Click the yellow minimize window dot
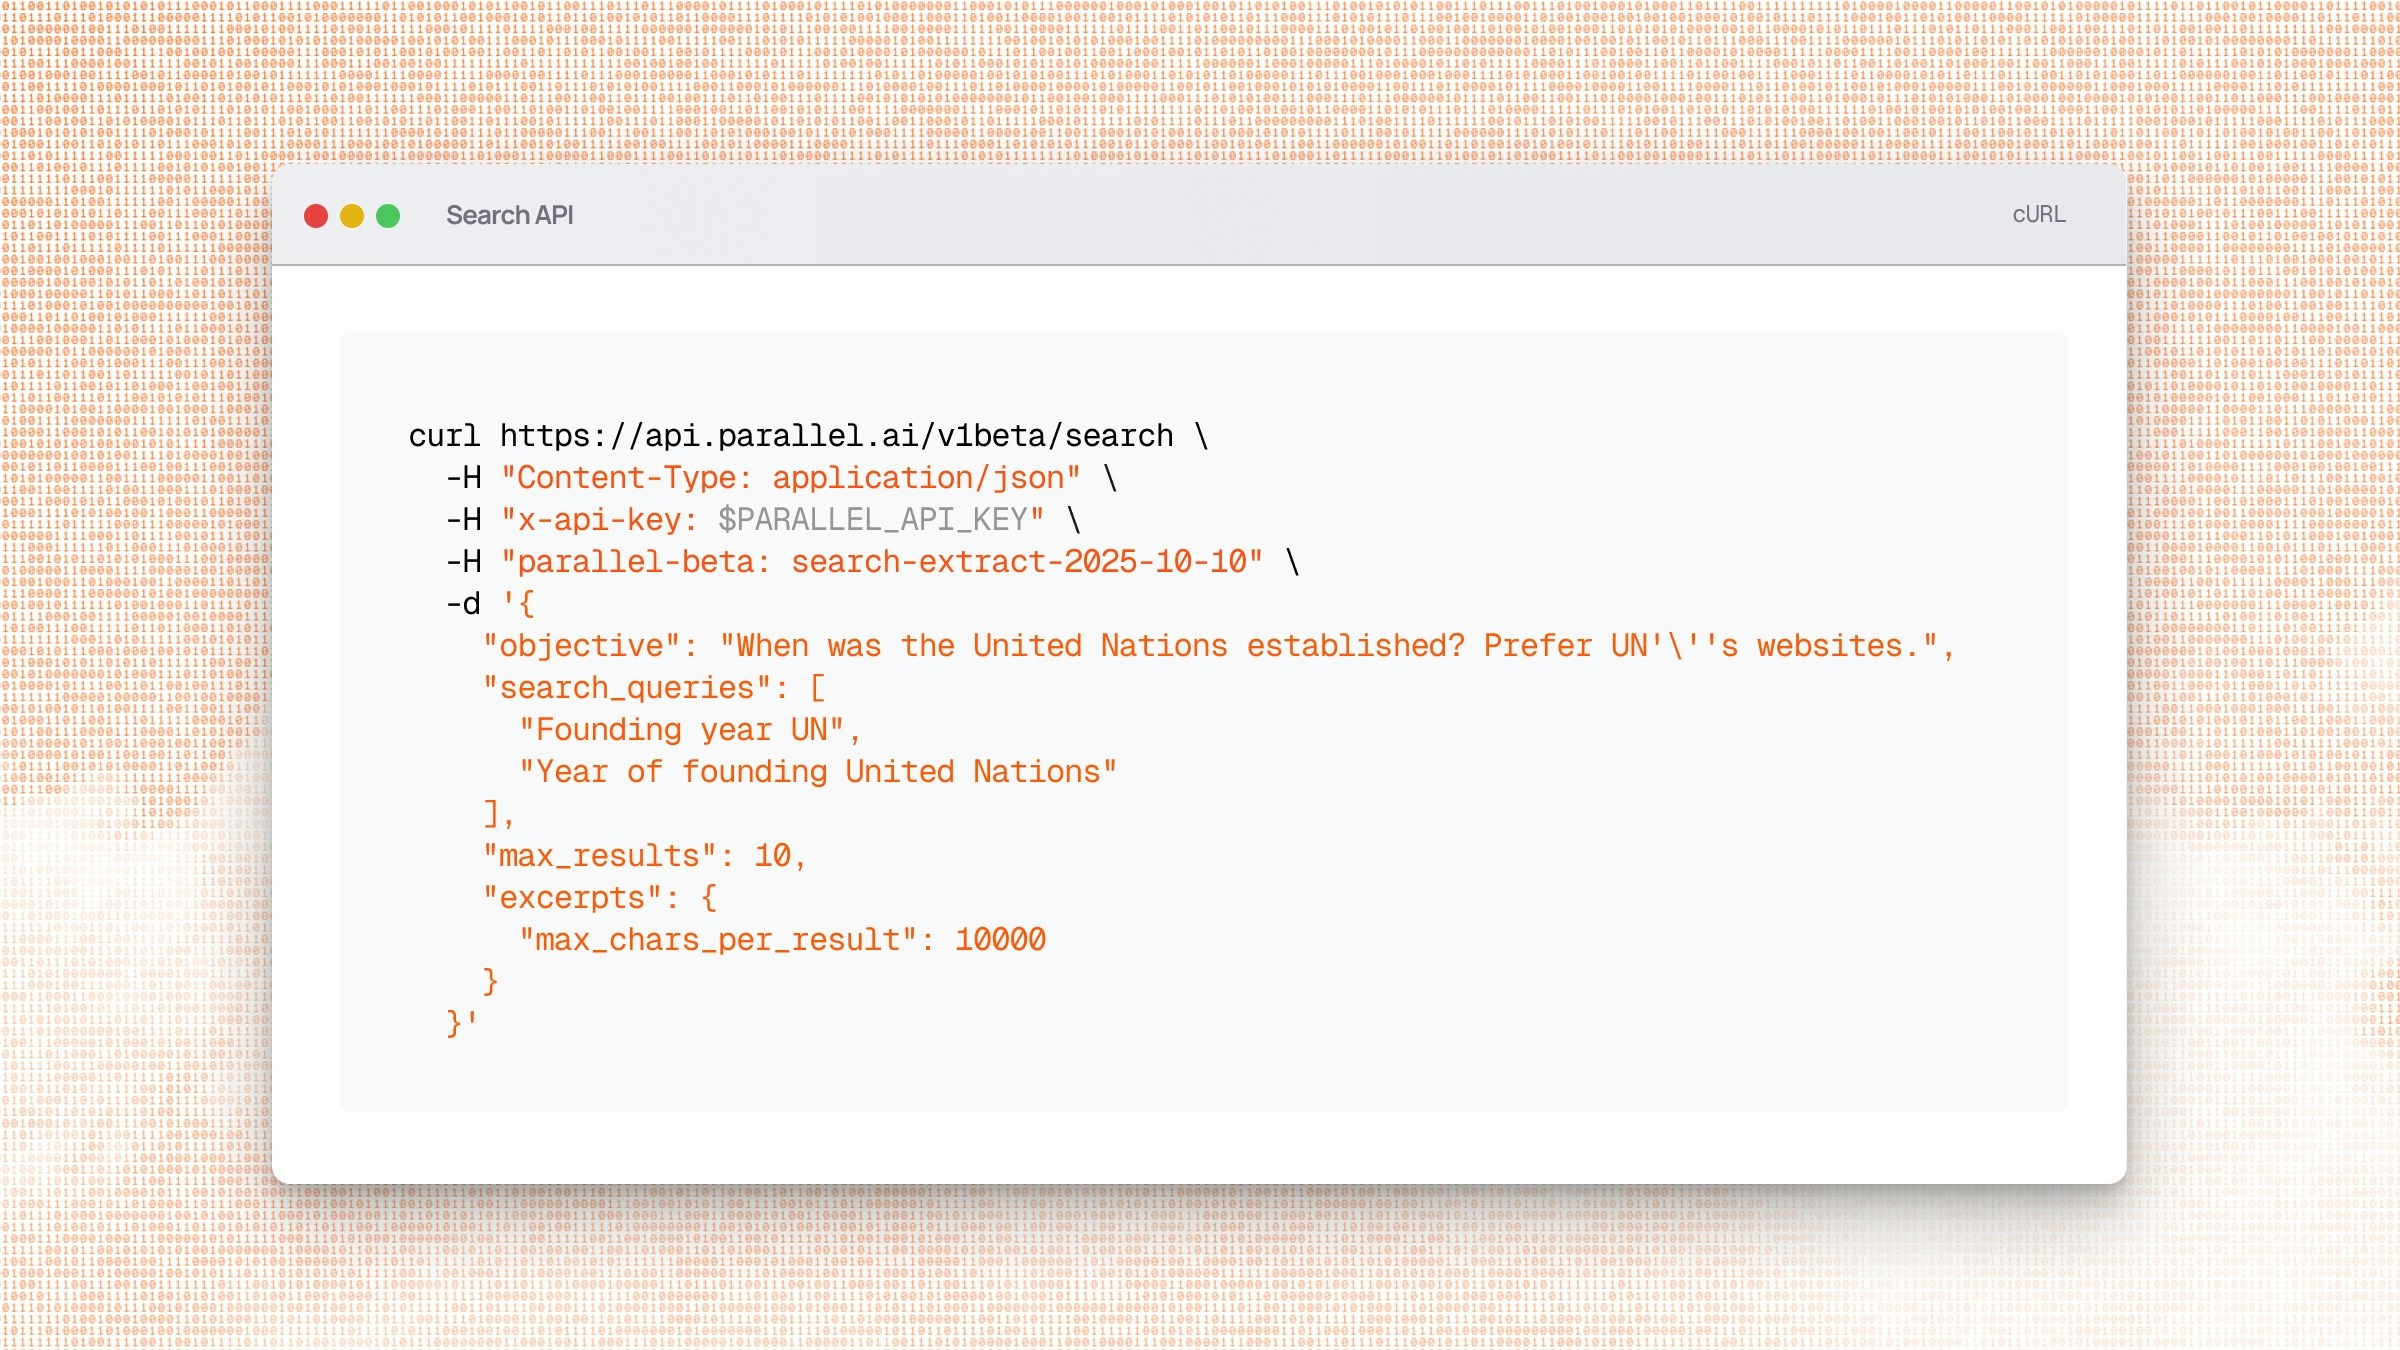This screenshot has width=2400, height=1350. 352,216
